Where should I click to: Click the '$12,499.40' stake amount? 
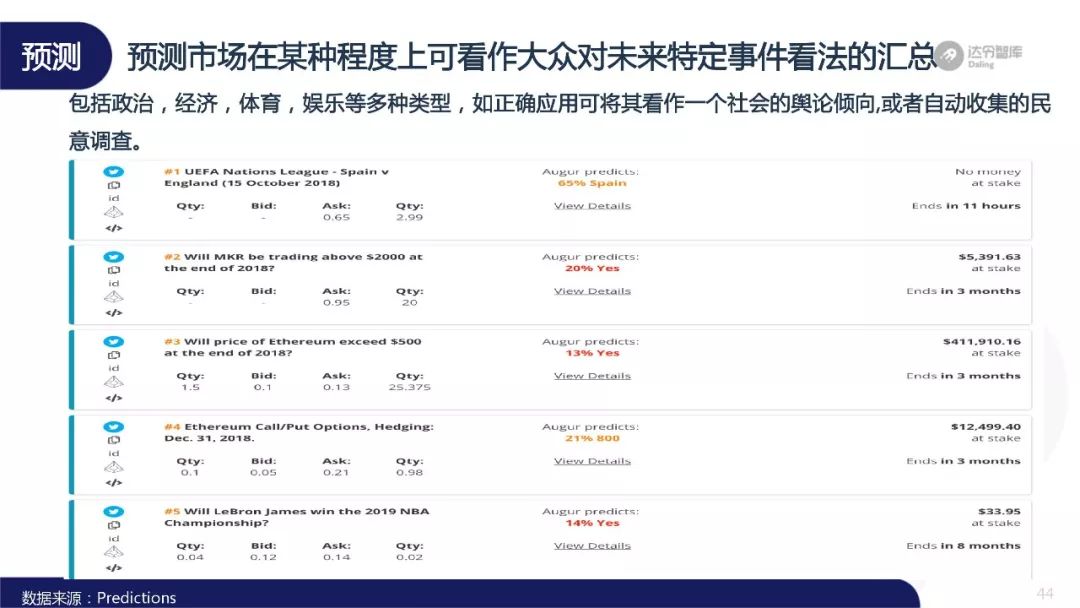(986, 427)
